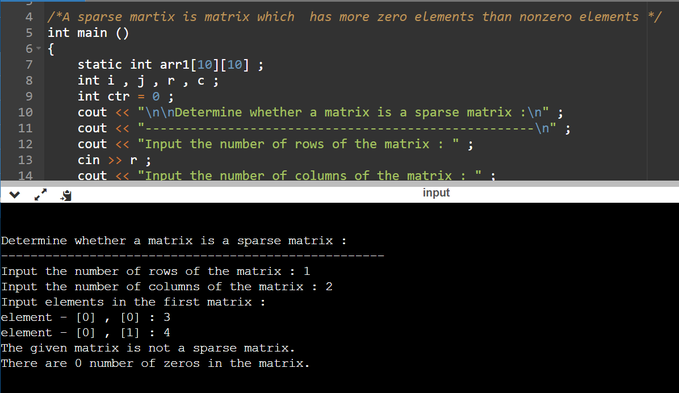Click line number 7 in the gutter
The width and height of the screenshot is (679, 393).
pos(29,65)
